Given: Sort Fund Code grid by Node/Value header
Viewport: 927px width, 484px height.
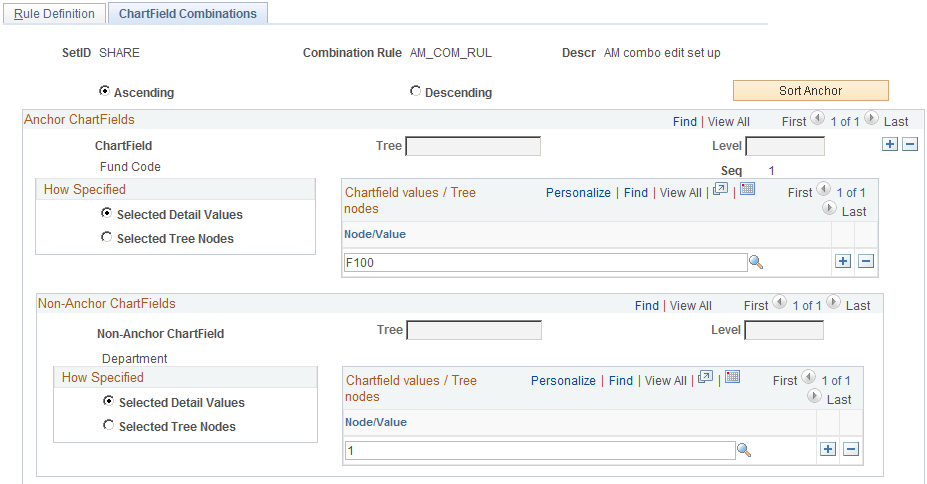Looking at the screenshot, I should (x=375, y=234).
